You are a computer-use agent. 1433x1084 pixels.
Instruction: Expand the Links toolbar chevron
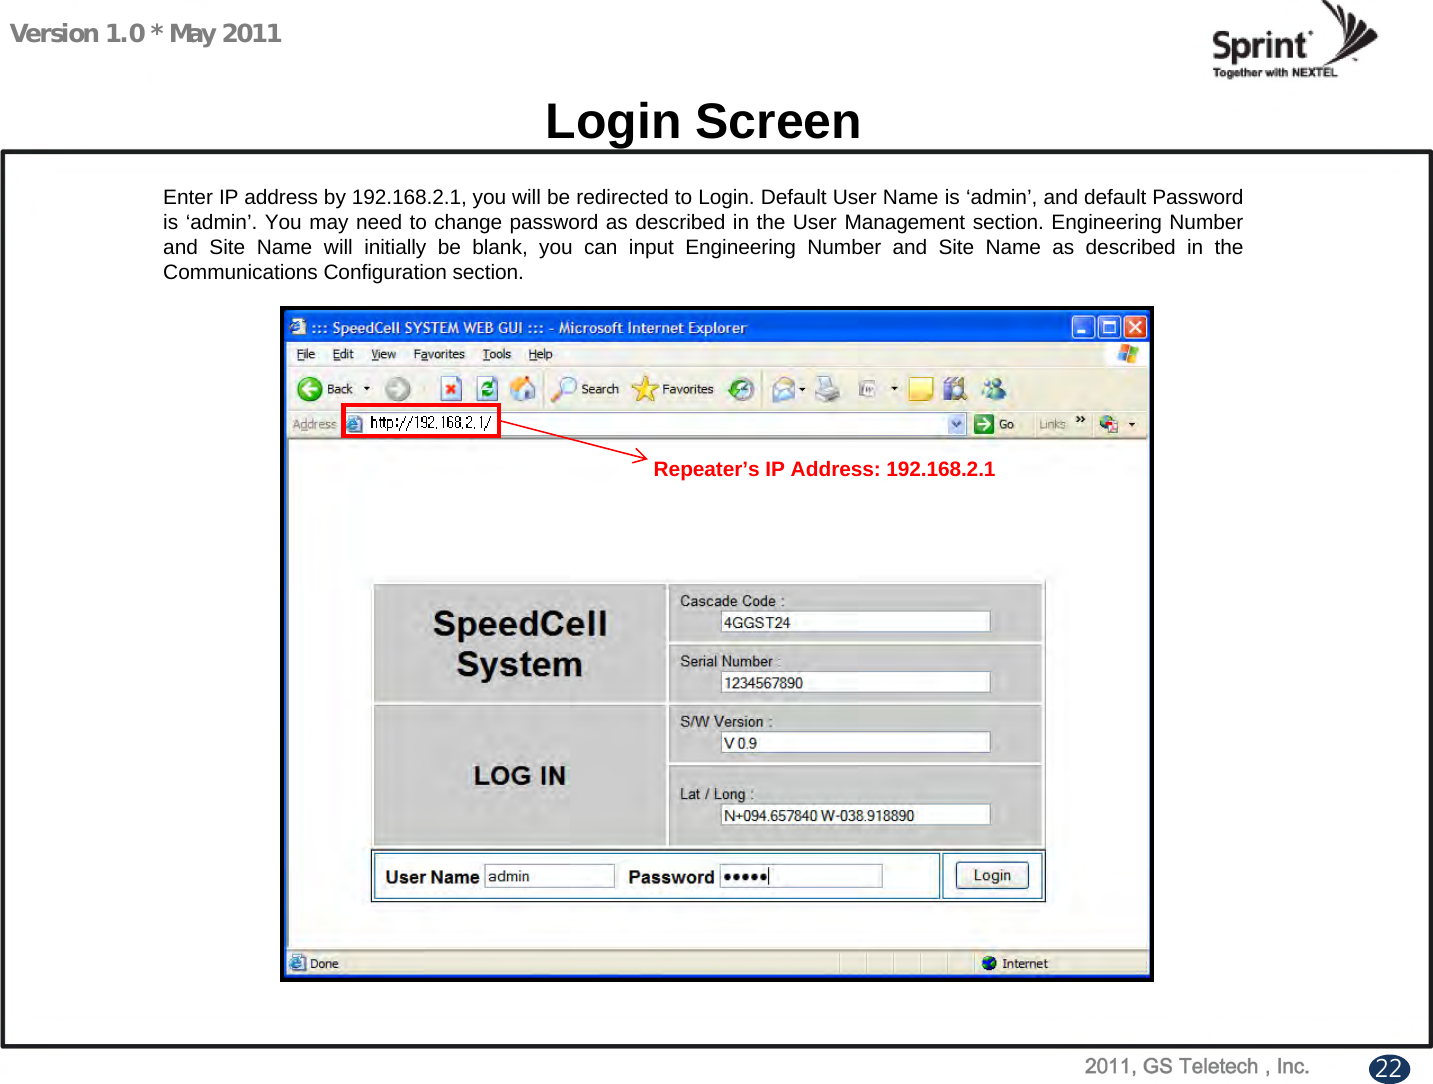coord(1080,421)
